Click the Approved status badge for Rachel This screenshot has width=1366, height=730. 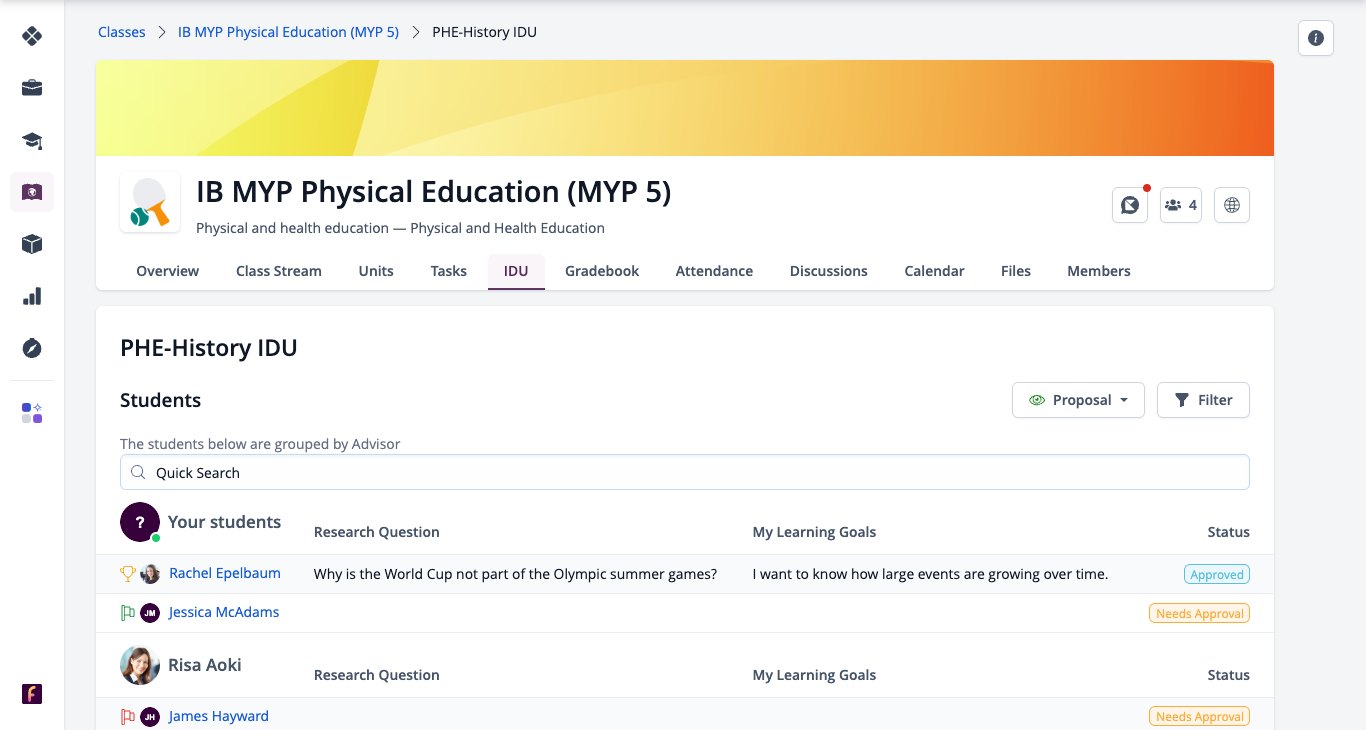(1217, 574)
